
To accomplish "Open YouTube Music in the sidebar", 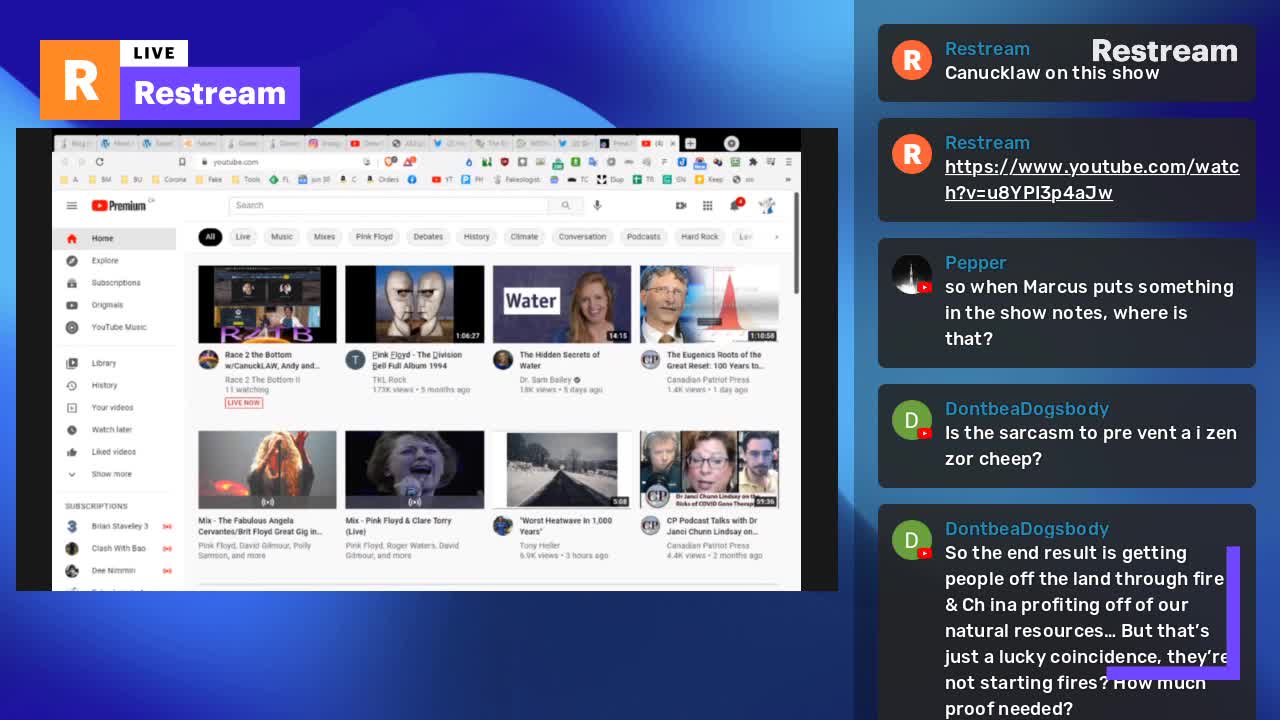I will point(114,327).
